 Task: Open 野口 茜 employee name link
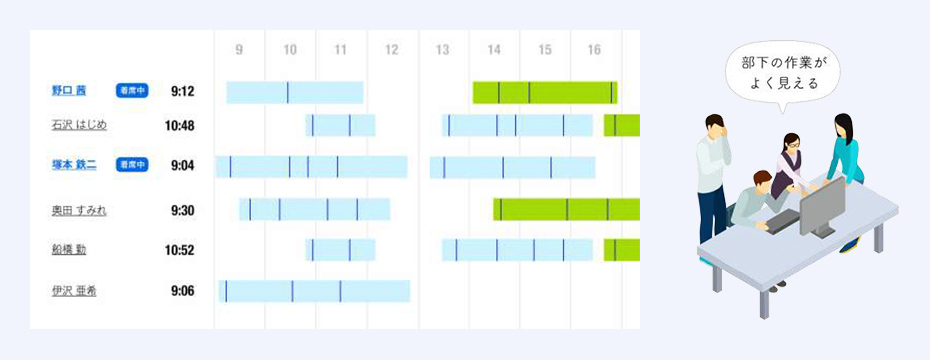pyautogui.click(x=69, y=91)
